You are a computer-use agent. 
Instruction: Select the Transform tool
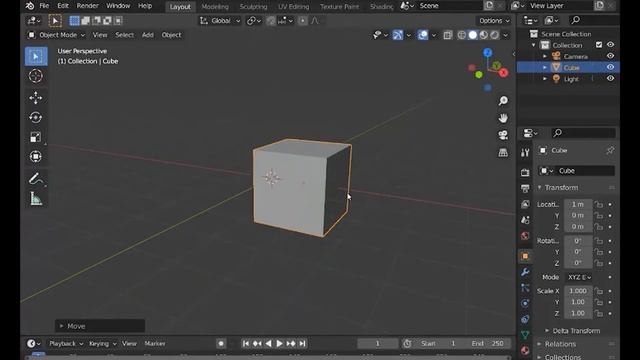pos(36,157)
